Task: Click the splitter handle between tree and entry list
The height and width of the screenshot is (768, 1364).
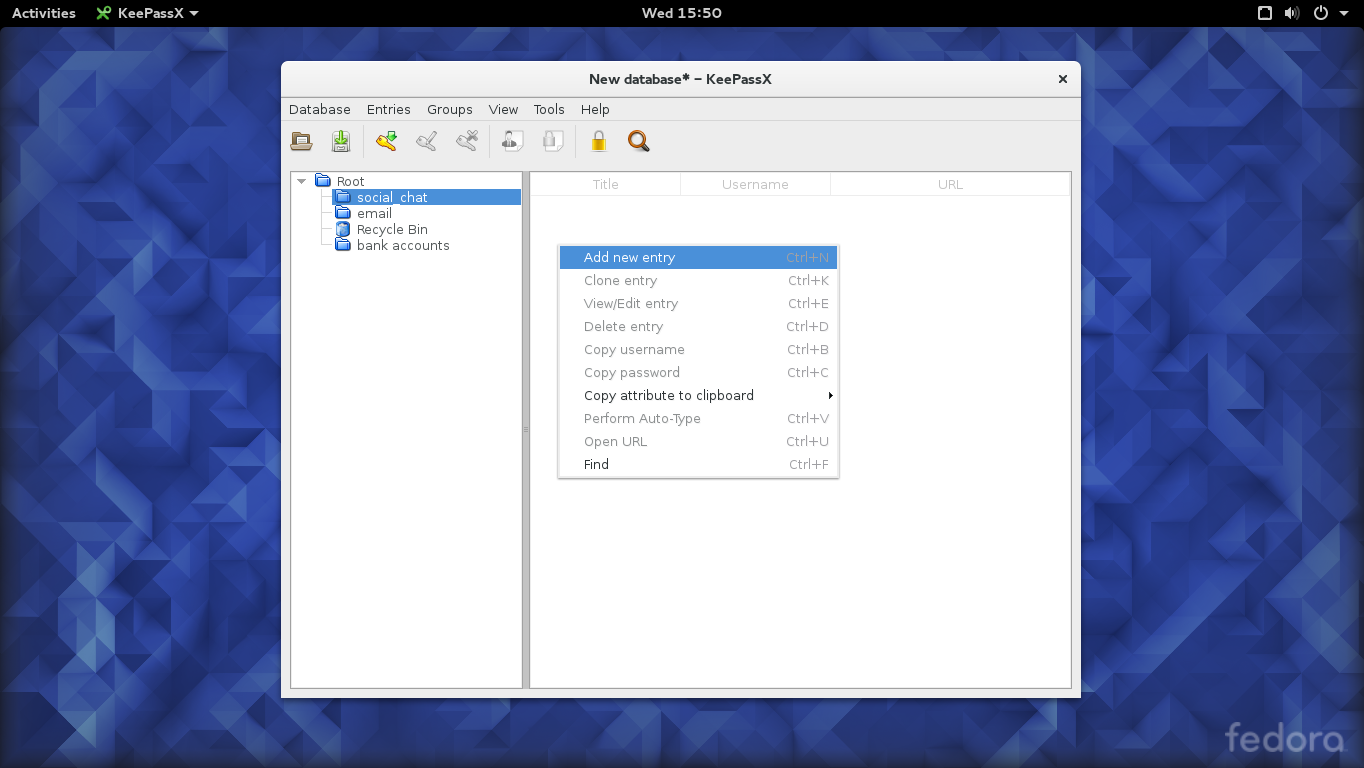Action: [x=526, y=430]
